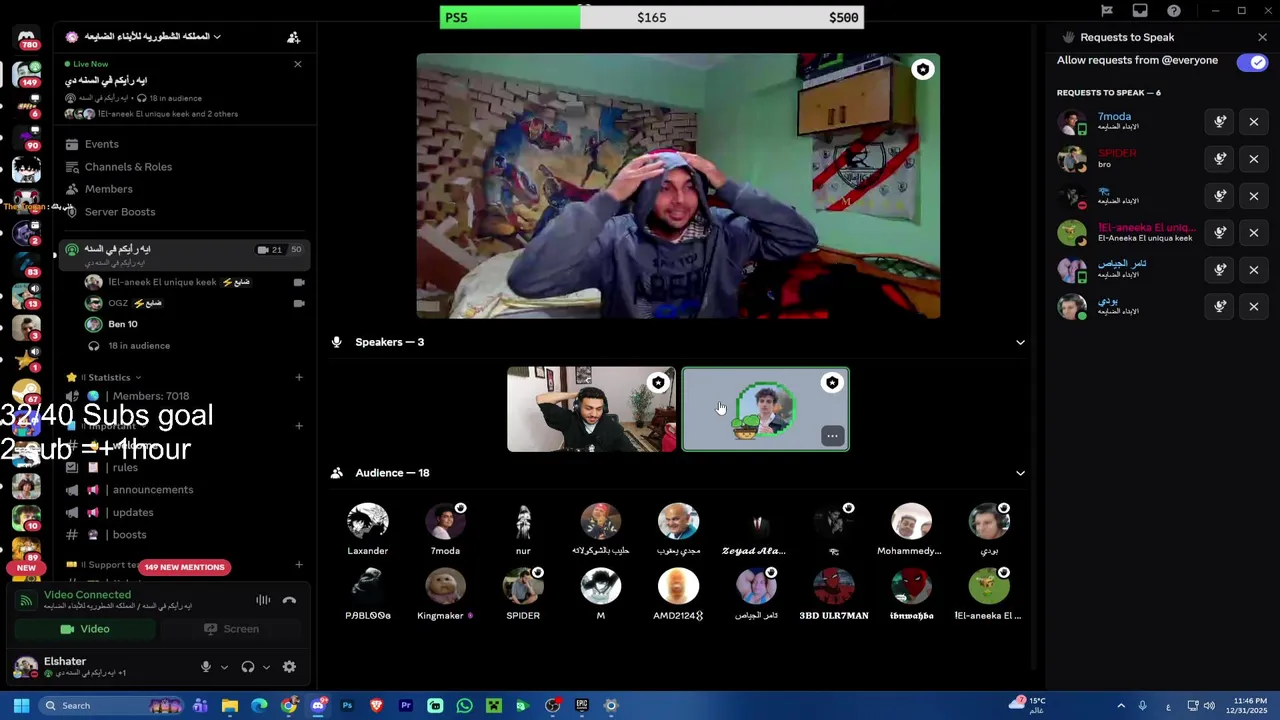Open Events in server sidebar
The image size is (1280, 720).
click(x=101, y=144)
